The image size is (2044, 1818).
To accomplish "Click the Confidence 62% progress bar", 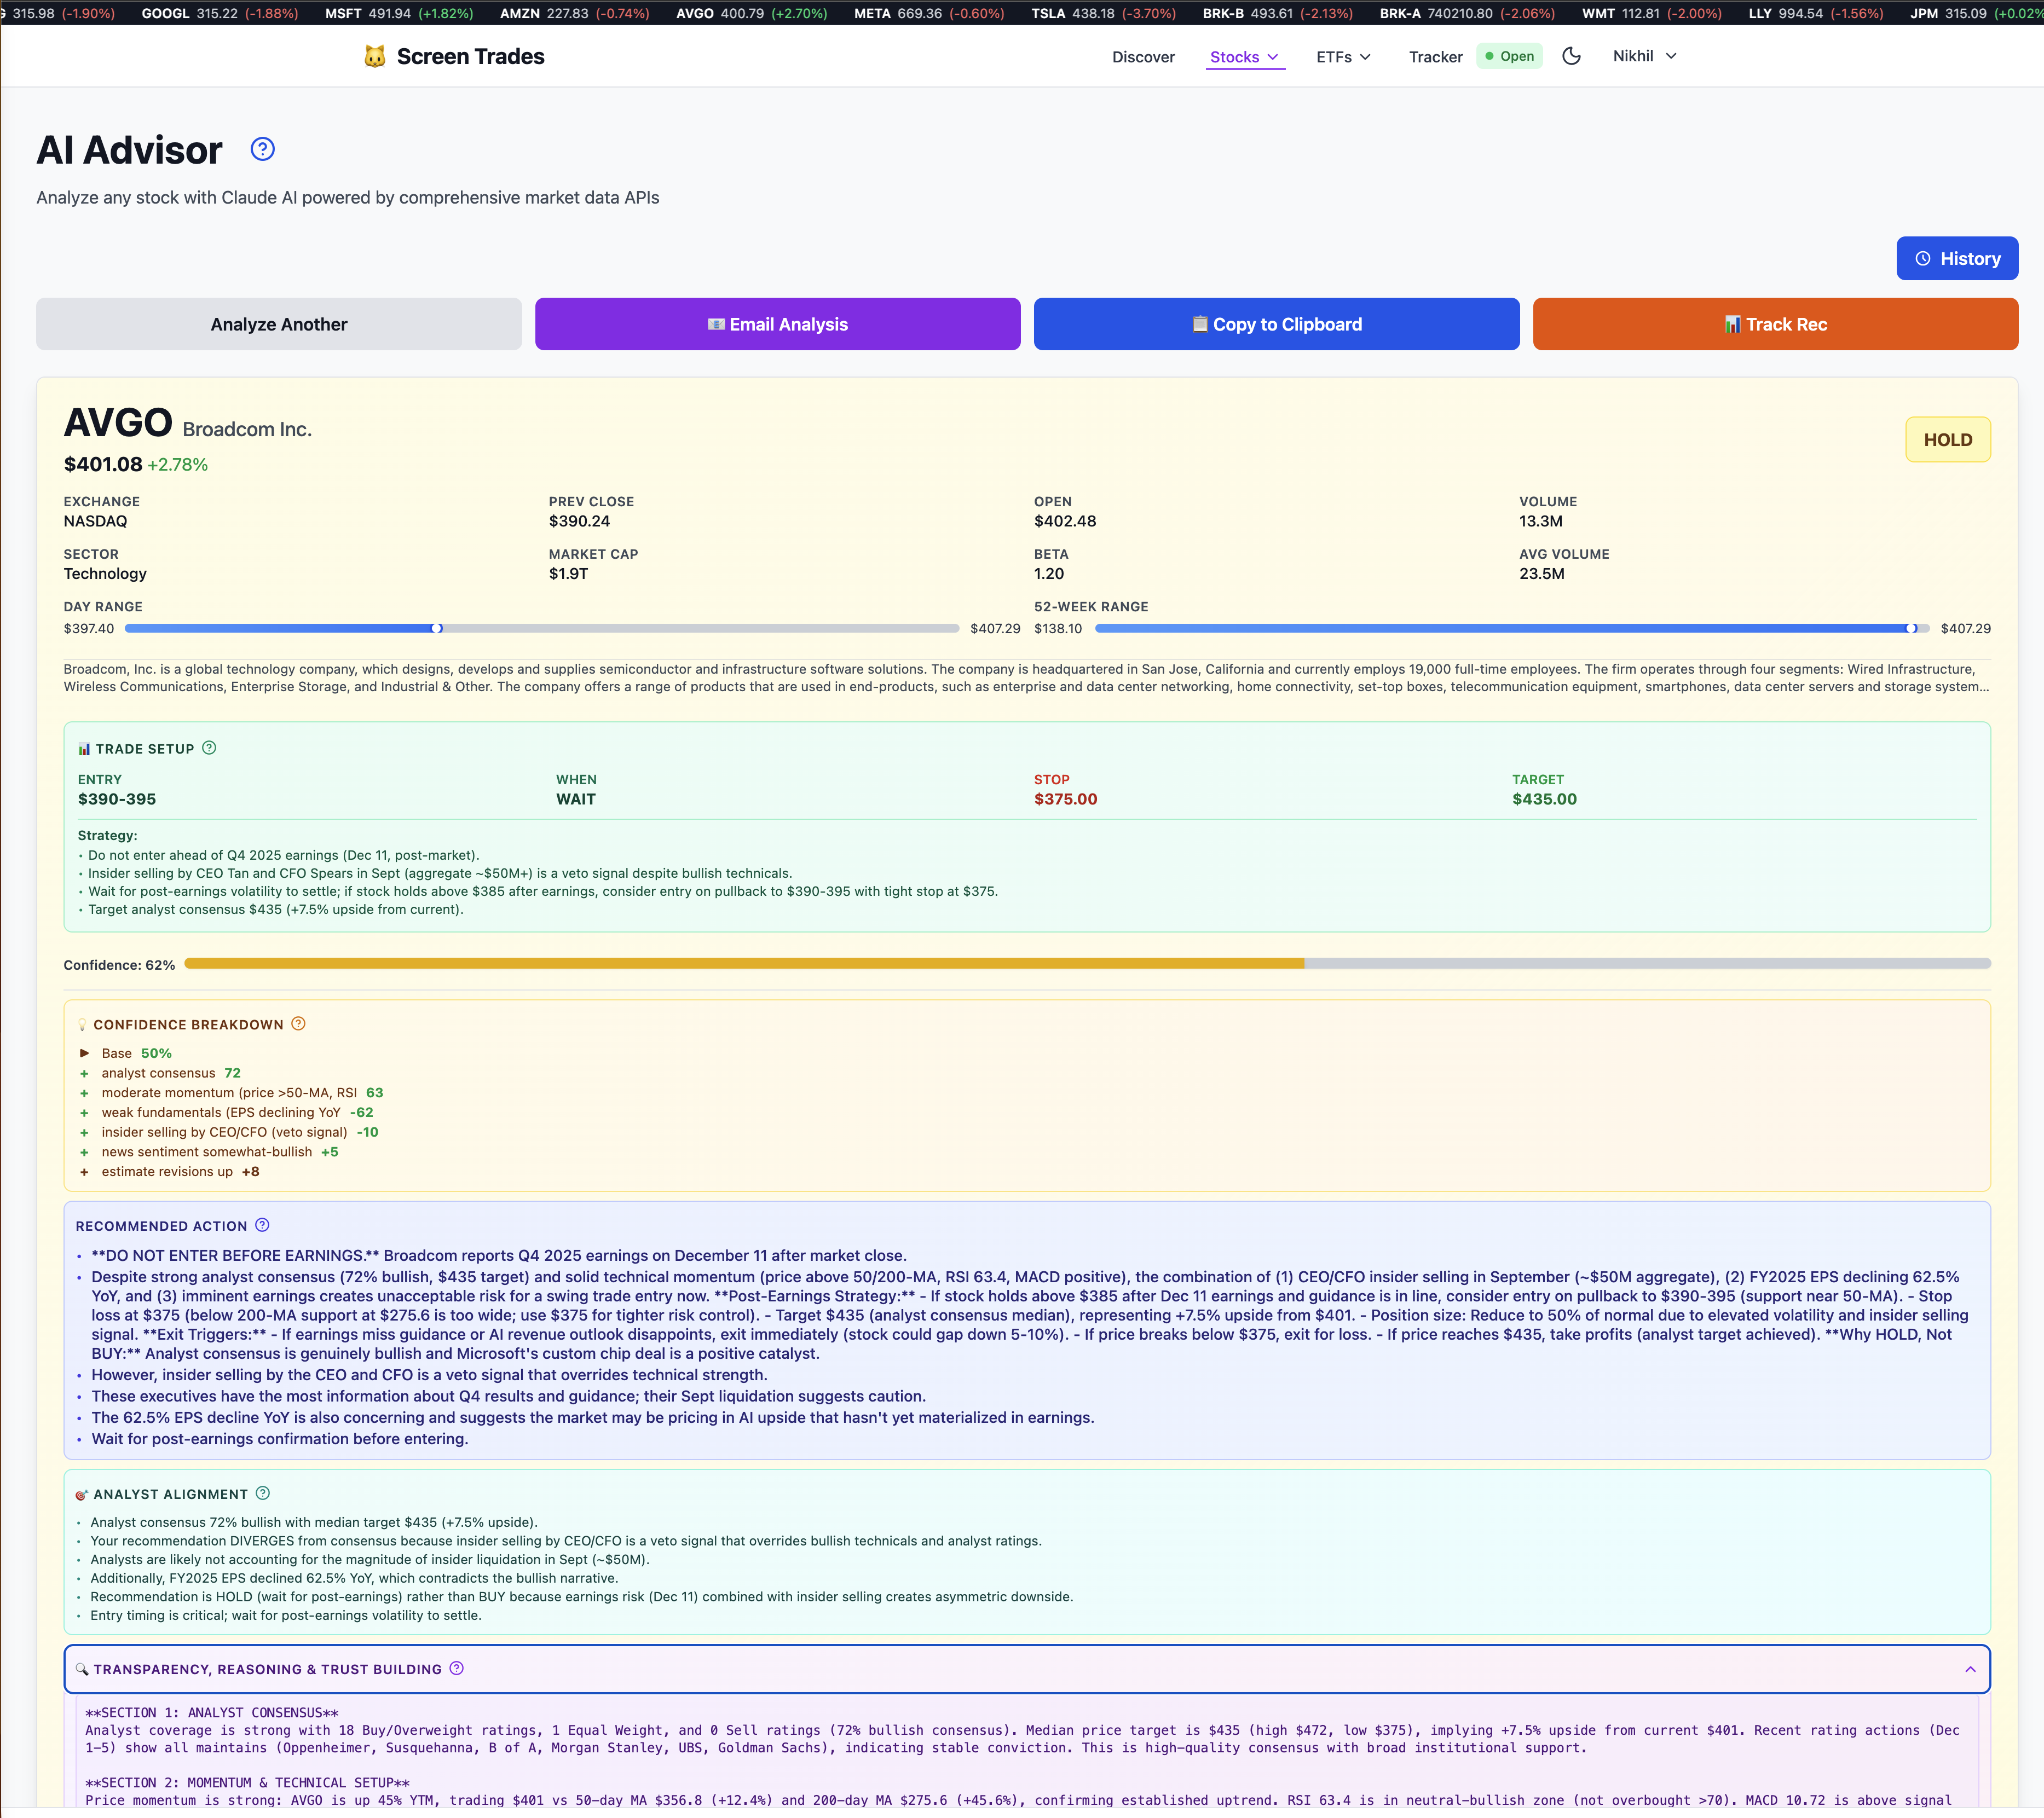I will [x=1087, y=964].
